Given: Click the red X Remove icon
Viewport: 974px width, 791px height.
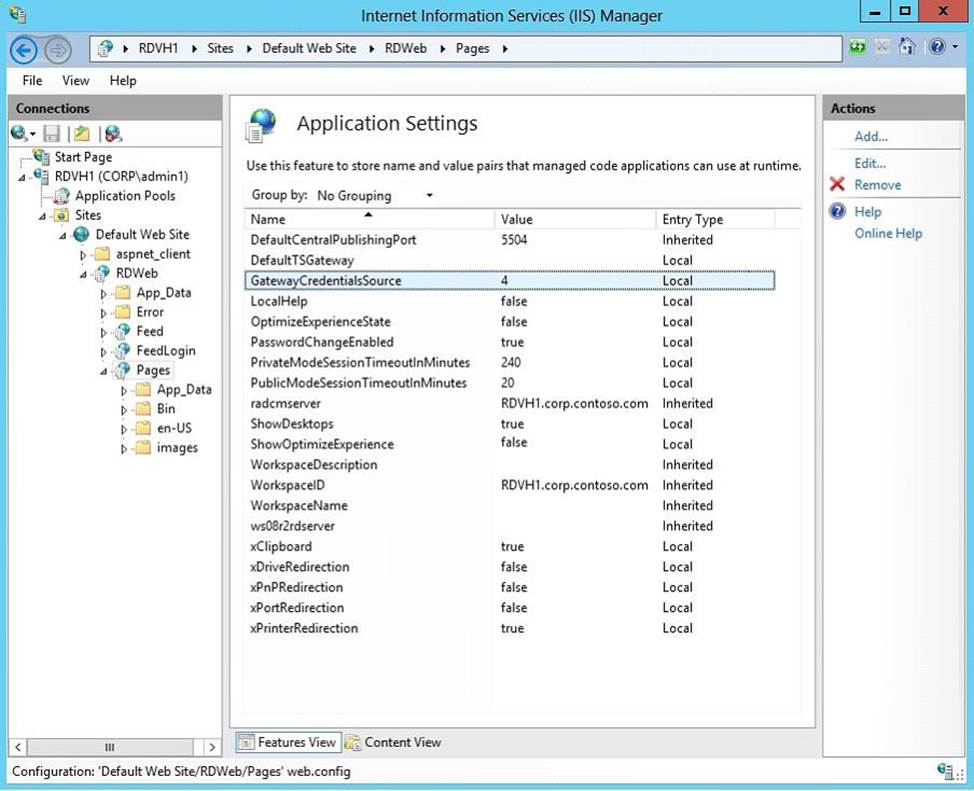Looking at the screenshot, I should [837, 185].
